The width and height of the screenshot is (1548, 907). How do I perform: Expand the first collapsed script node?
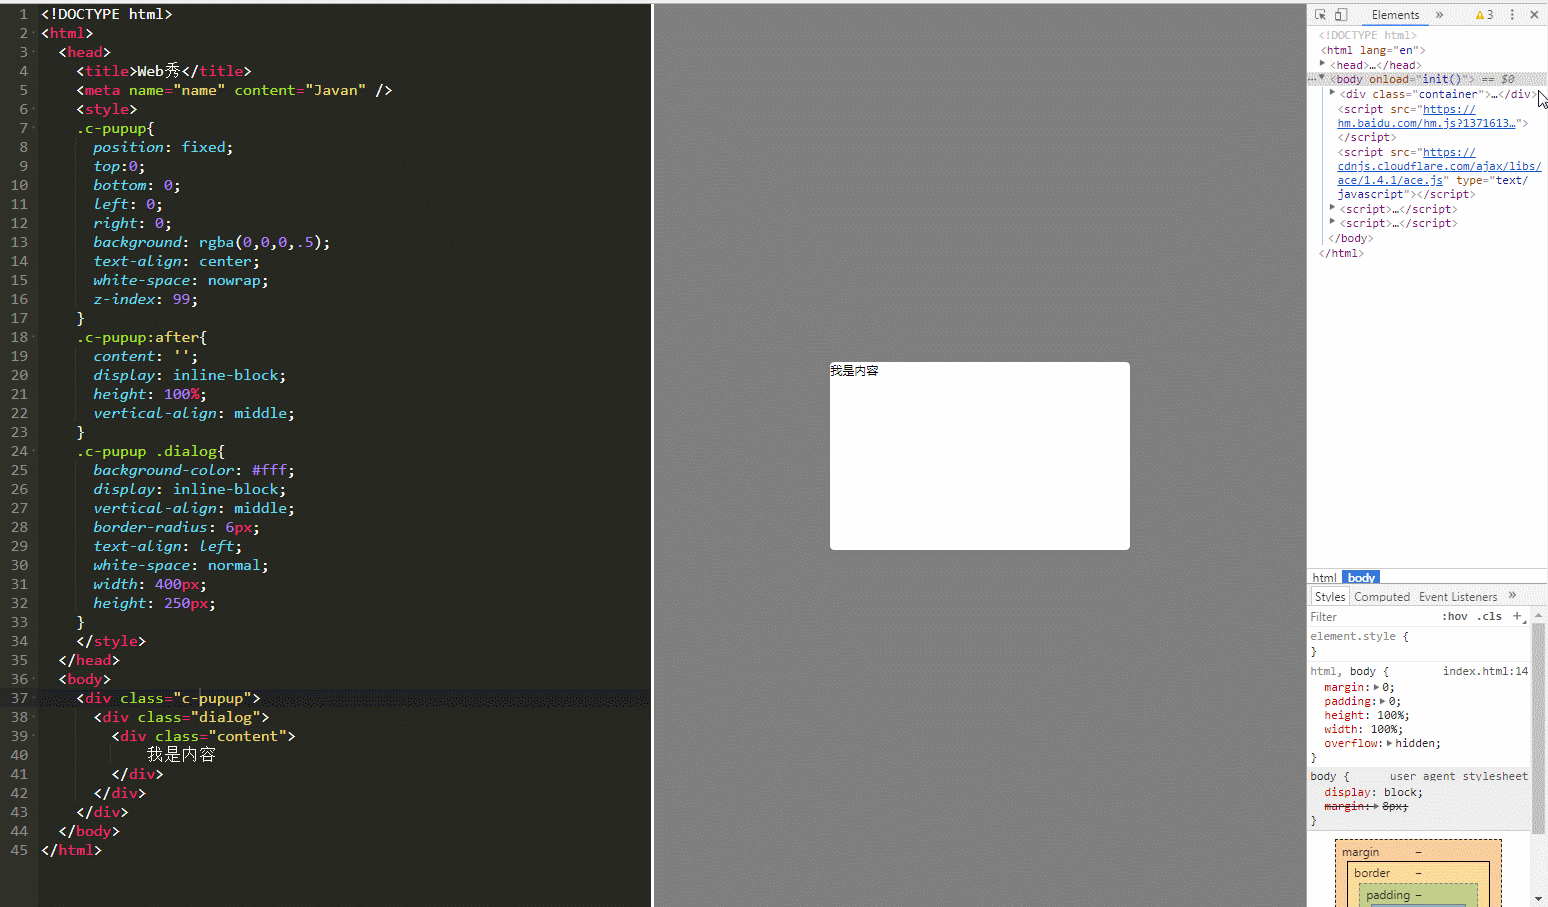point(1332,207)
